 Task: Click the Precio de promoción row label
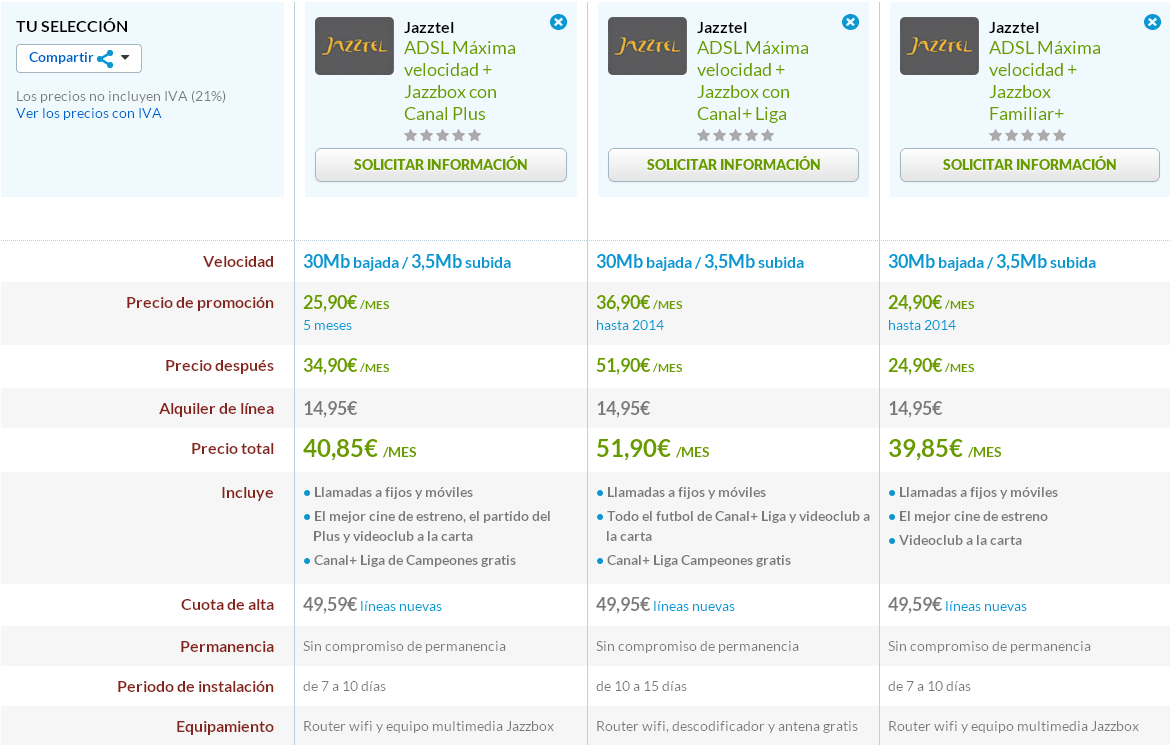click(x=200, y=303)
